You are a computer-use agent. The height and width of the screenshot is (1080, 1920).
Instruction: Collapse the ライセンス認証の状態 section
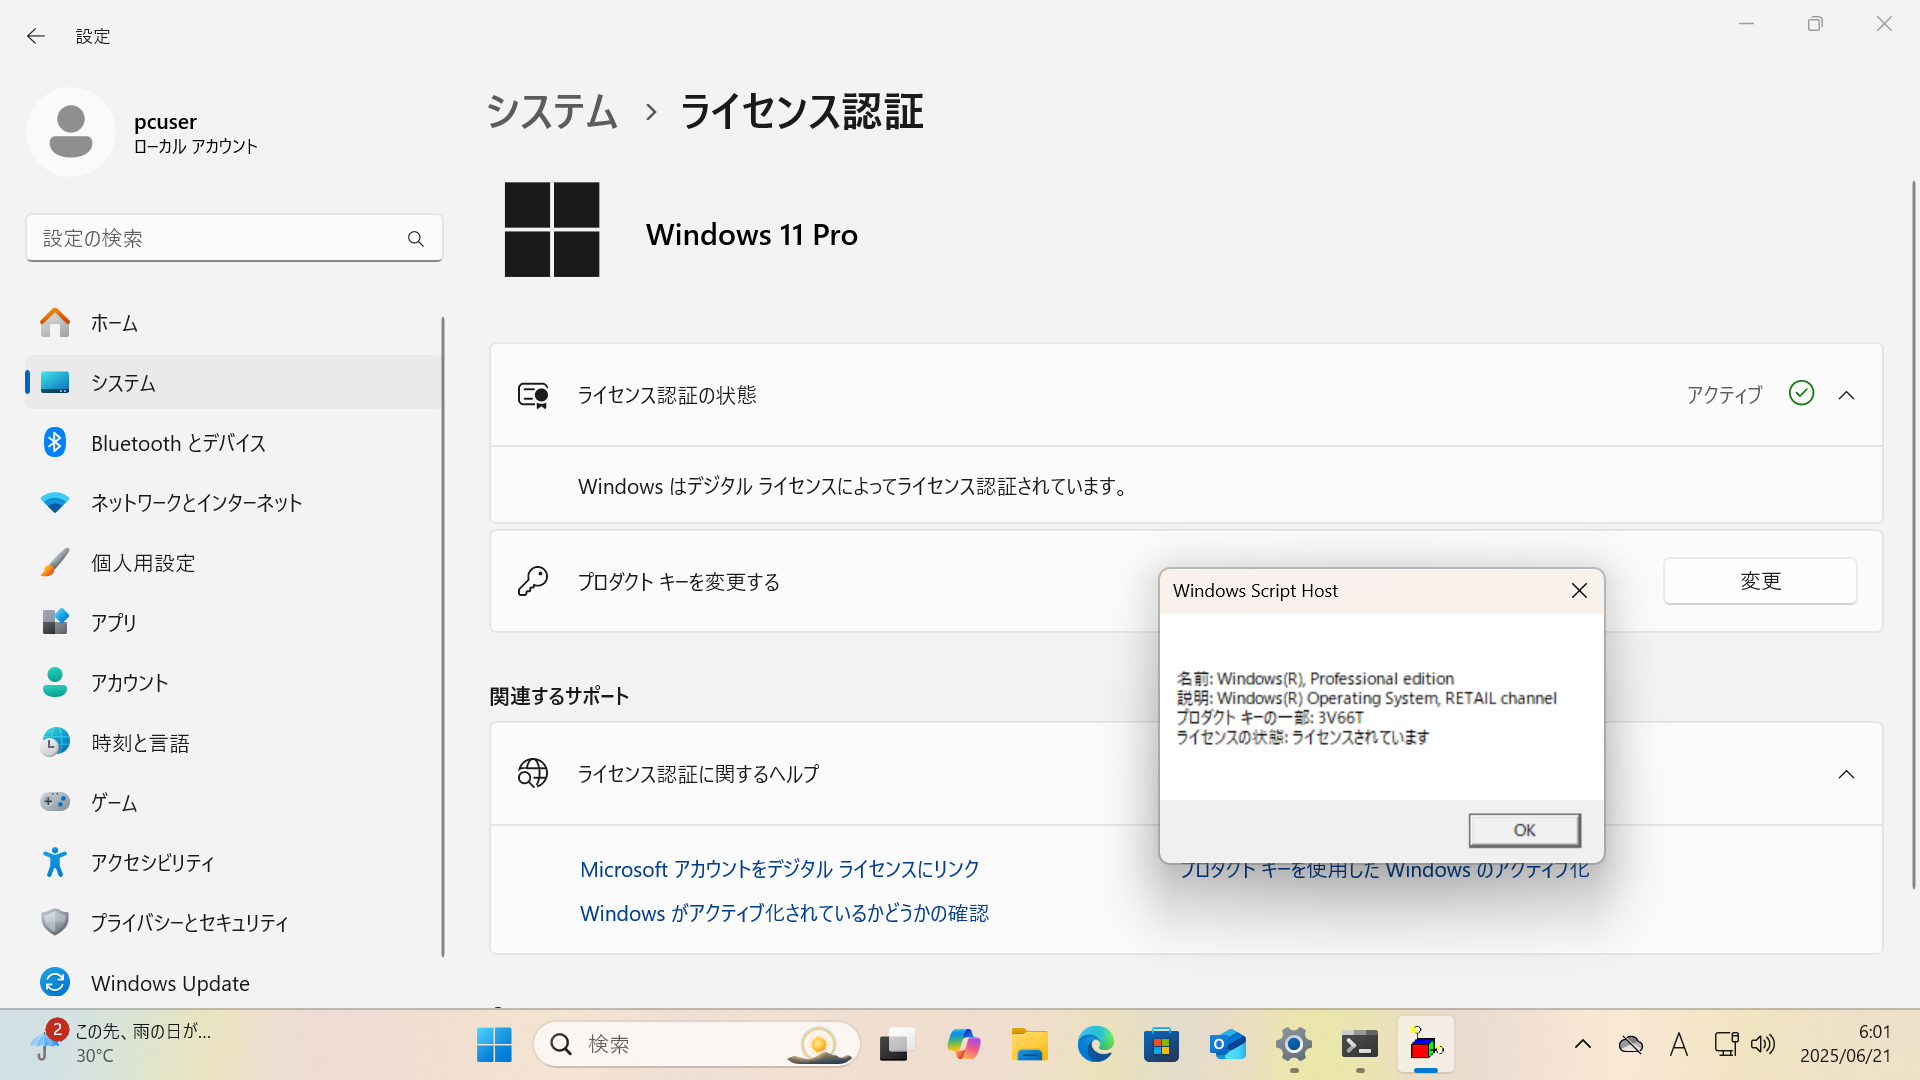coord(1846,395)
